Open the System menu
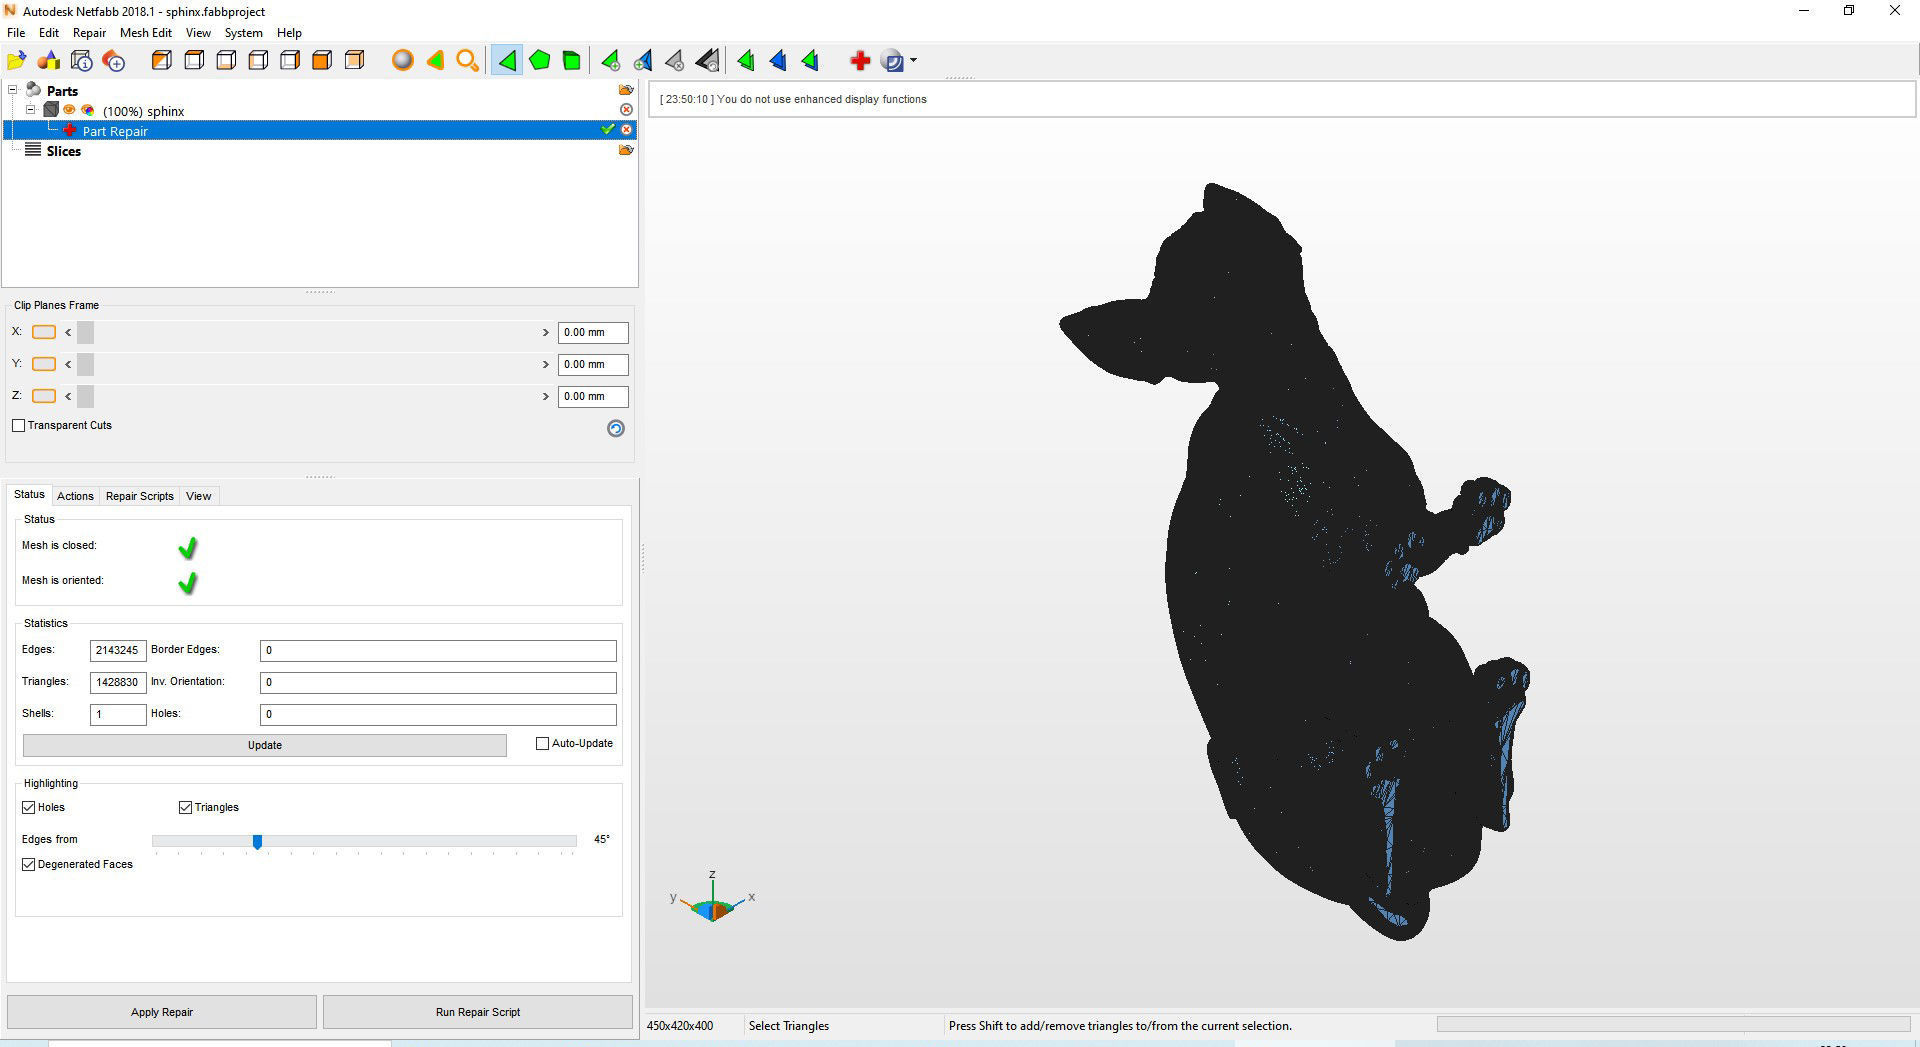The width and height of the screenshot is (1920, 1047). (x=243, y=33)
